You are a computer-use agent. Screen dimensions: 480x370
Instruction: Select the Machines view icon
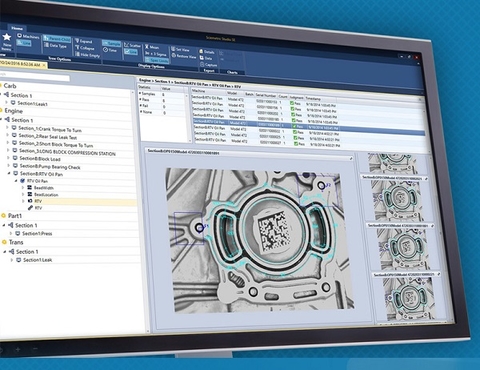pos(19,36)
